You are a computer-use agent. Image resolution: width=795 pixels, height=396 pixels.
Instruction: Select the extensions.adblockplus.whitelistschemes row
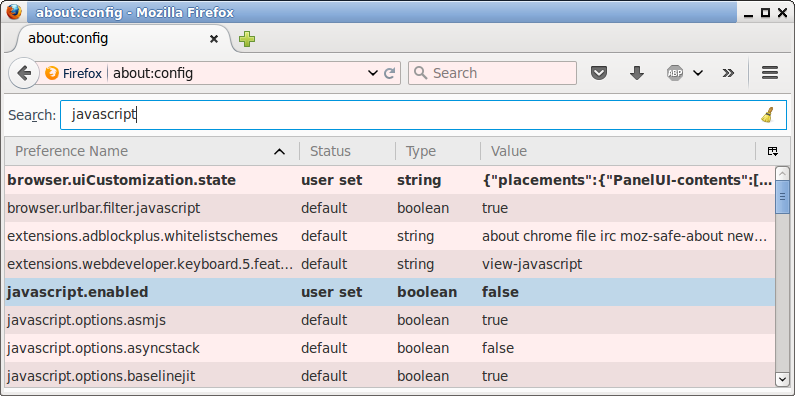pos(390,236)
